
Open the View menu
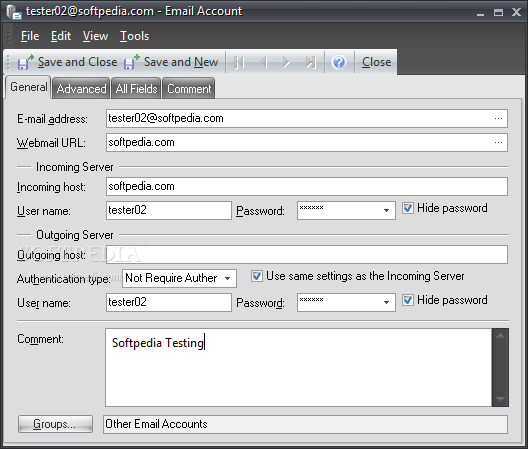[x=95, y=36]
